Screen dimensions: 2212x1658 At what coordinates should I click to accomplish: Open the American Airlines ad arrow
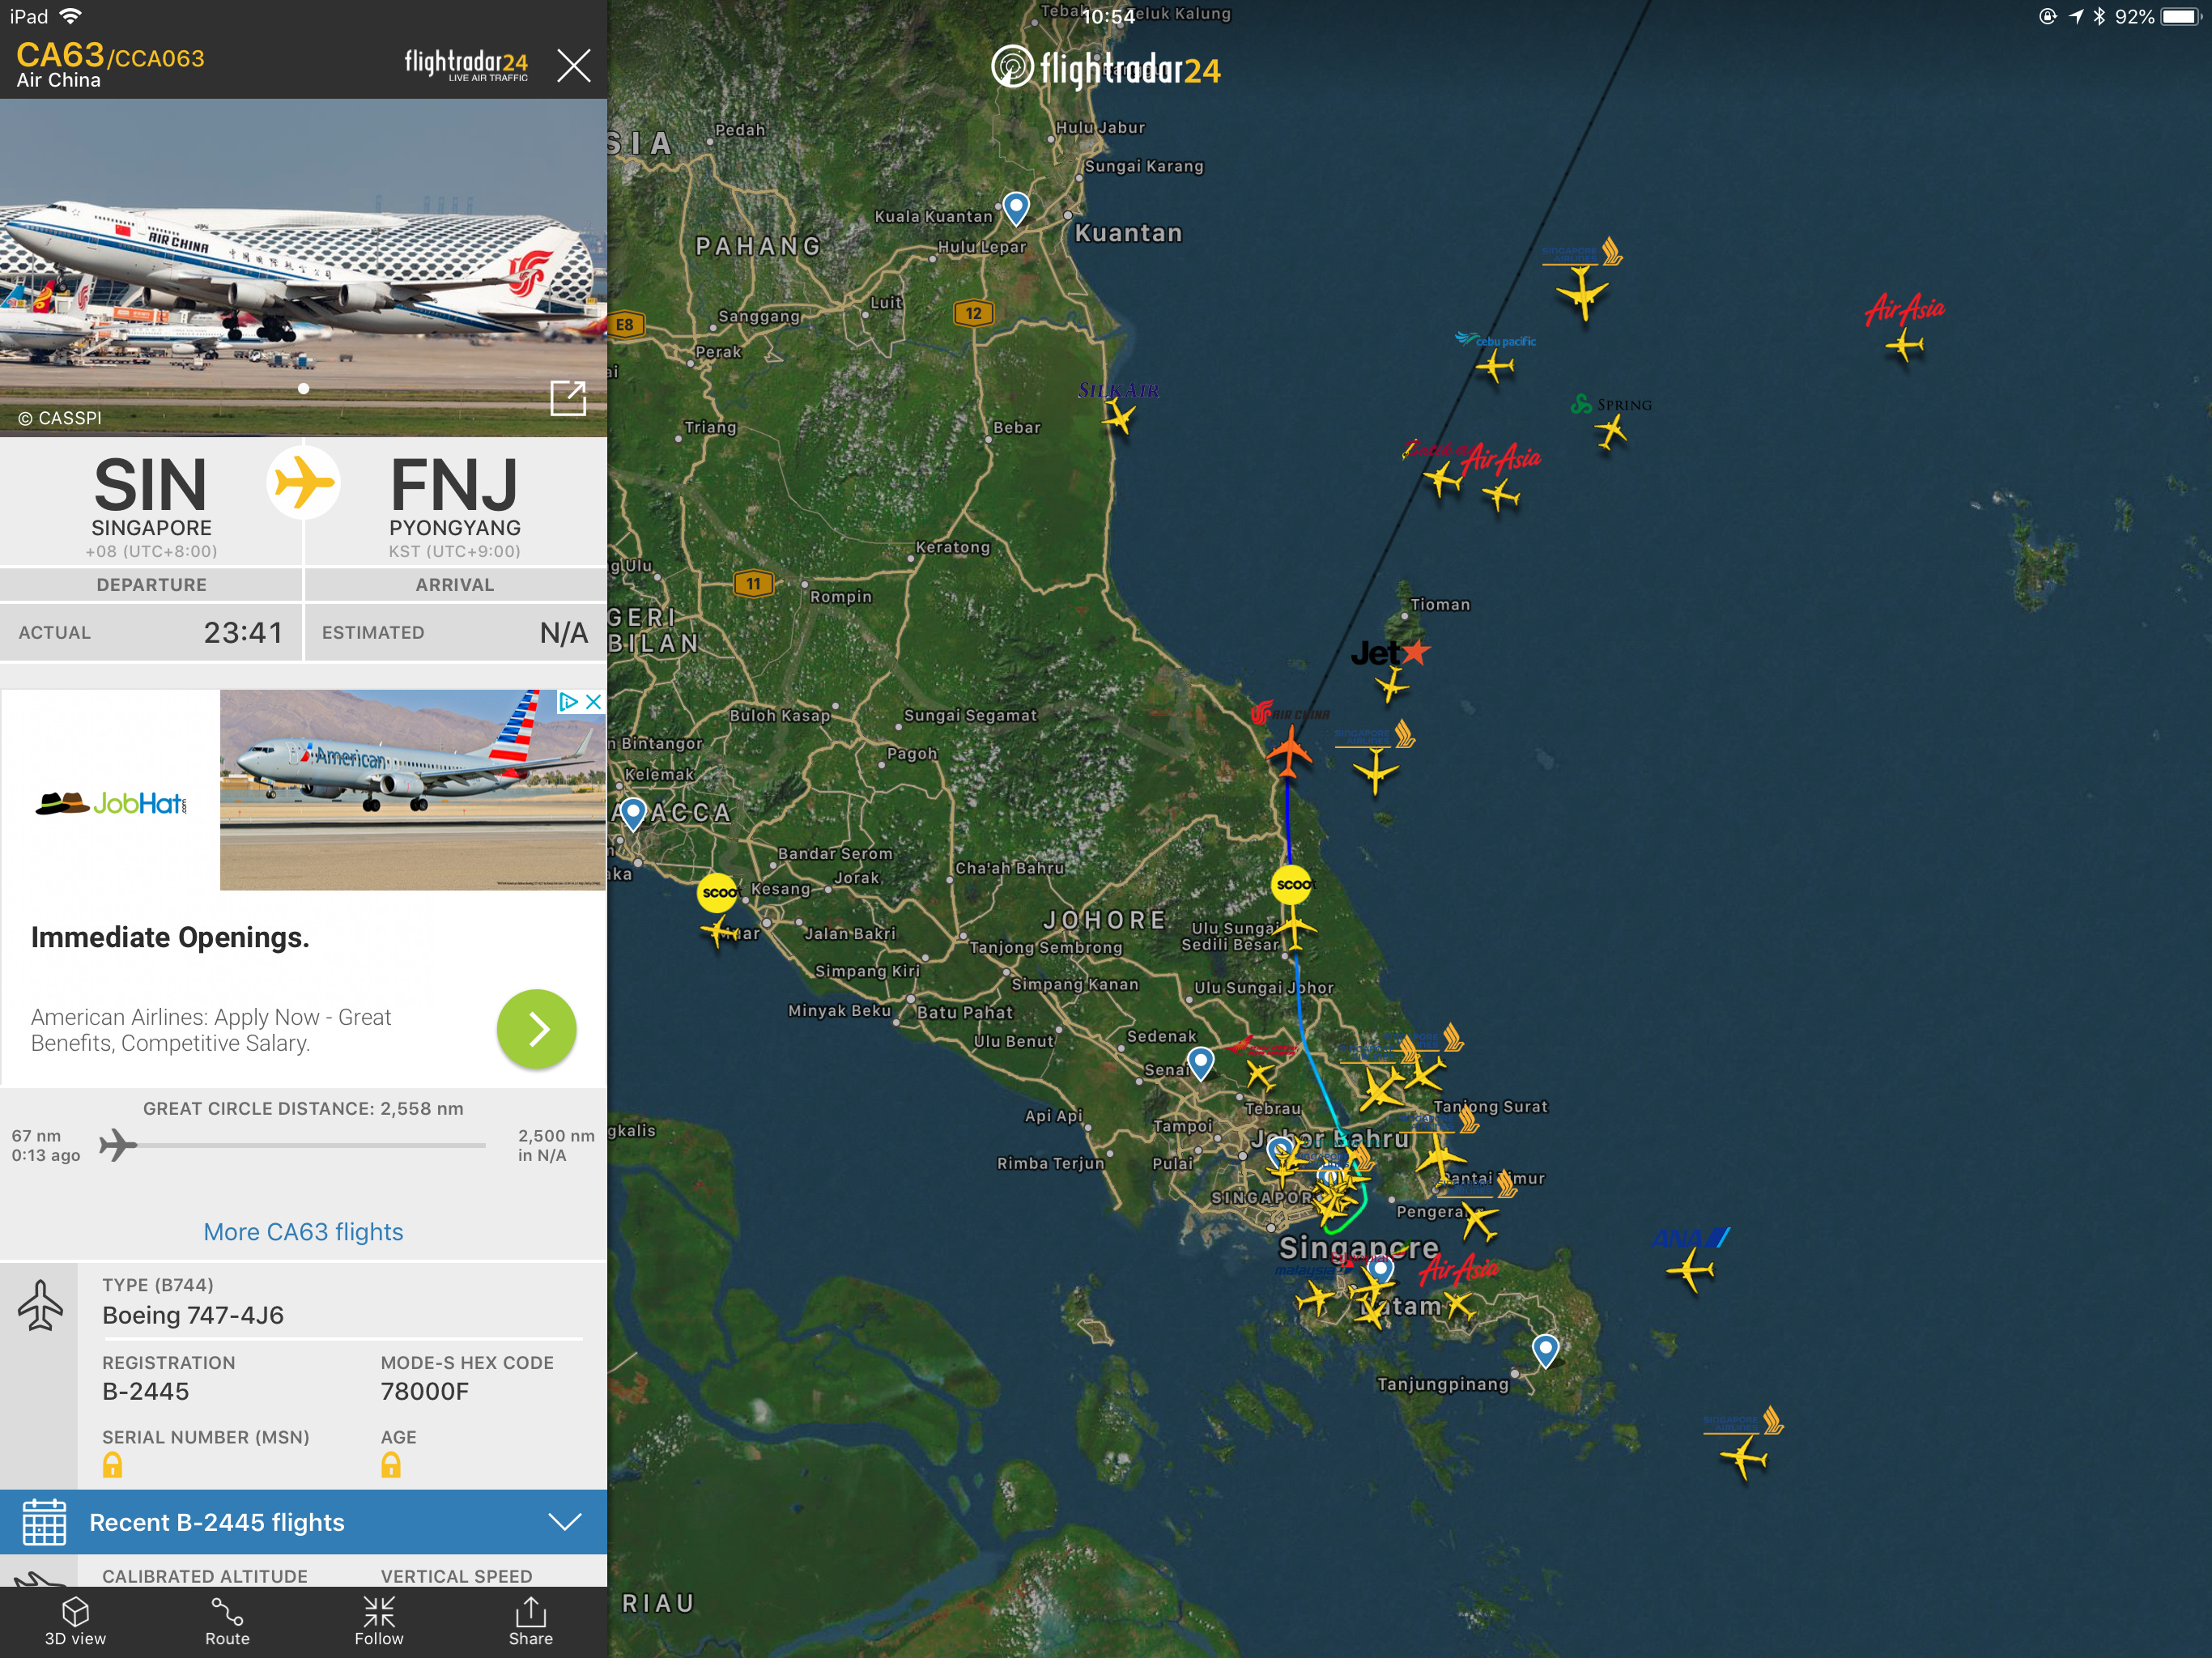tap(537, 1029)
